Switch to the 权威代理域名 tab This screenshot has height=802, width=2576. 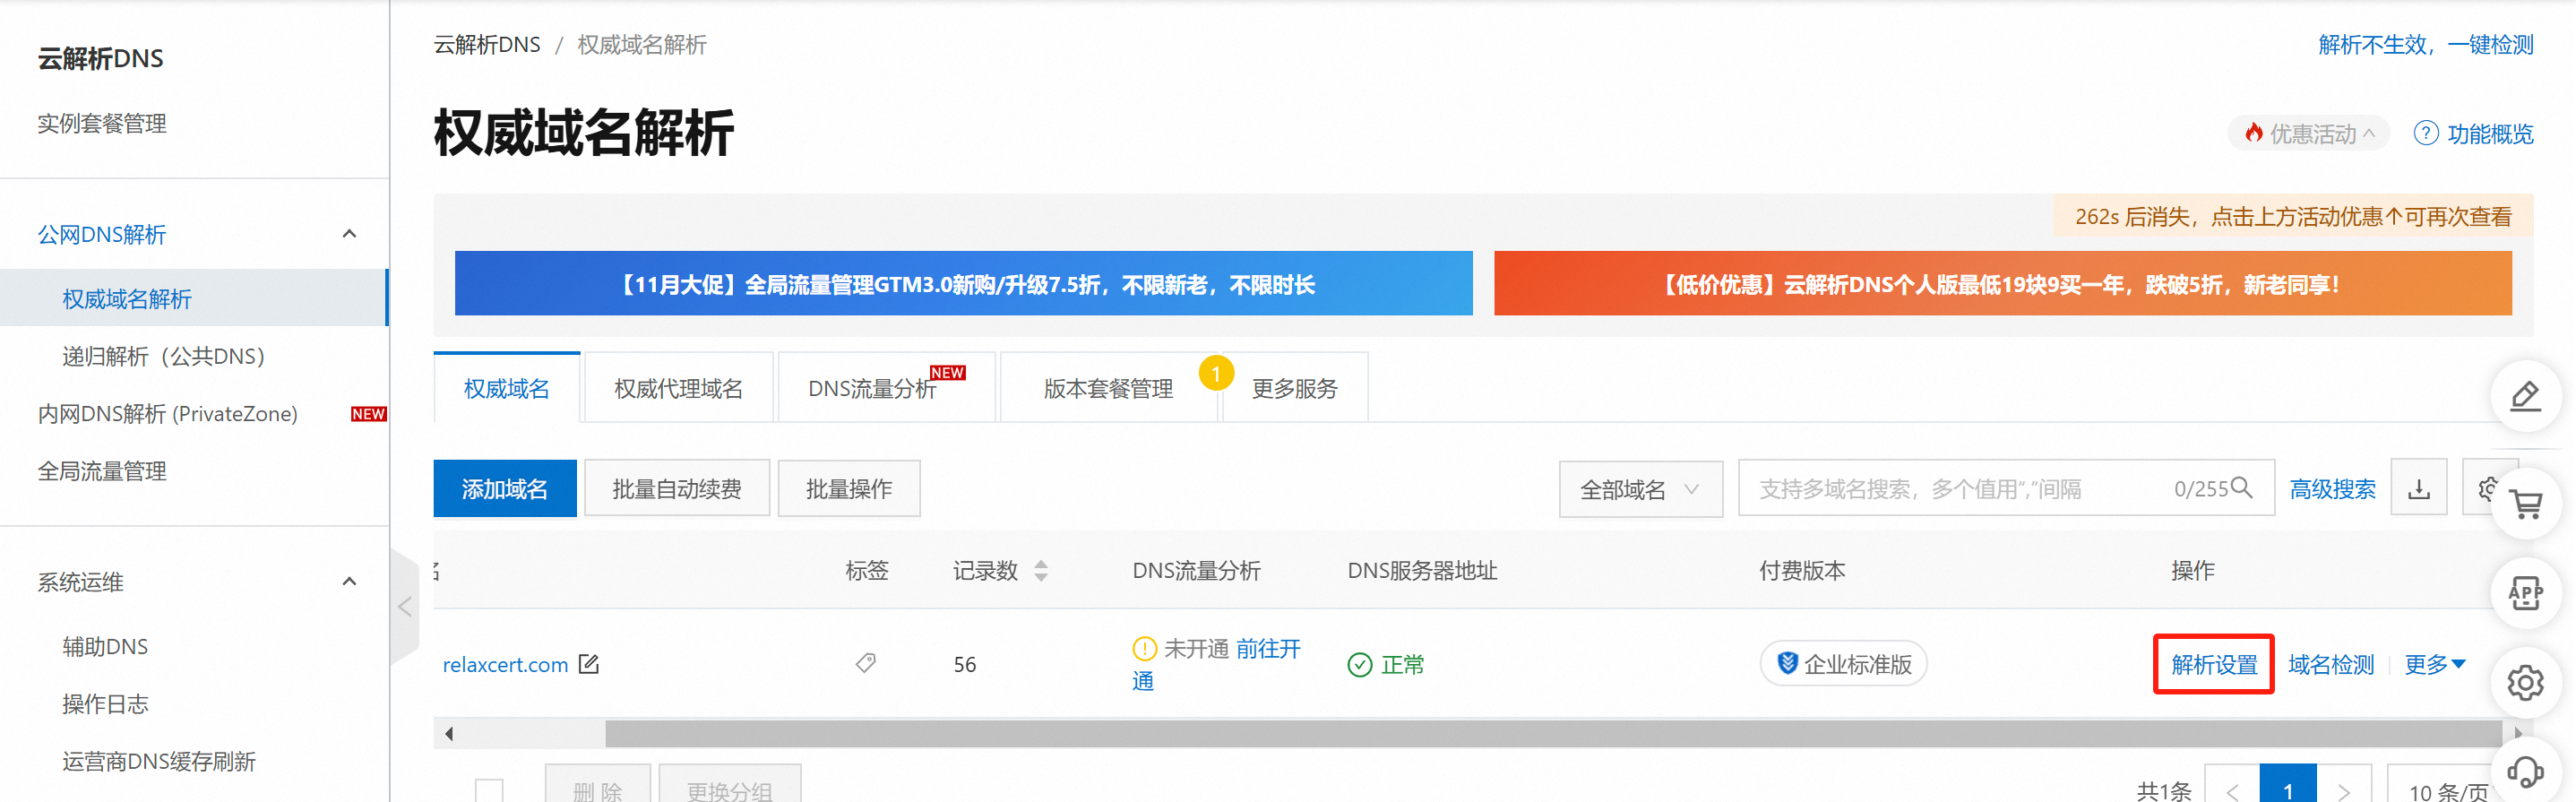tap(678, 388)
